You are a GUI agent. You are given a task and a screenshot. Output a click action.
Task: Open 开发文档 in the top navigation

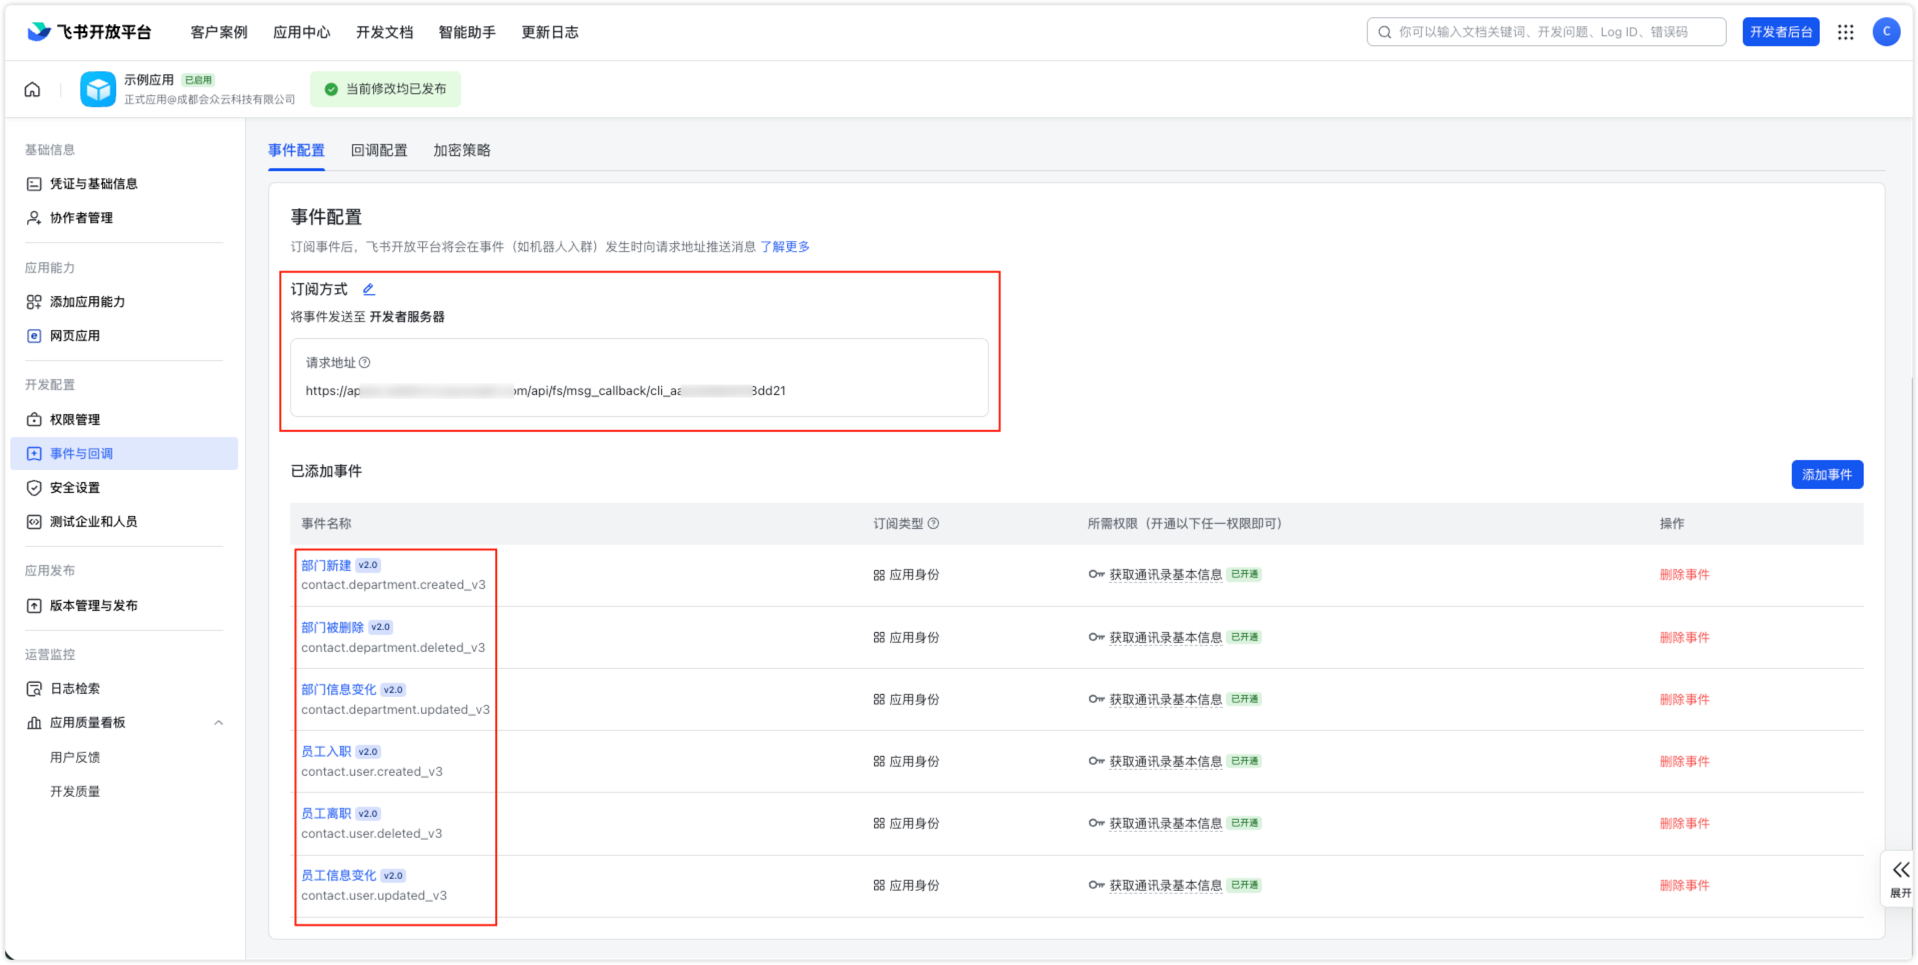385,32
